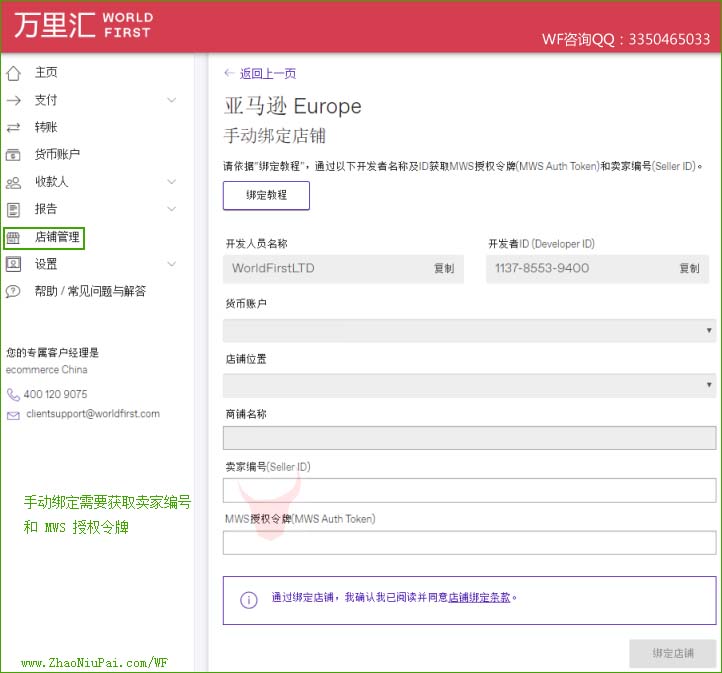The image size is (722, 673).
Task: Open 支付 menu item
Action: 46,100
